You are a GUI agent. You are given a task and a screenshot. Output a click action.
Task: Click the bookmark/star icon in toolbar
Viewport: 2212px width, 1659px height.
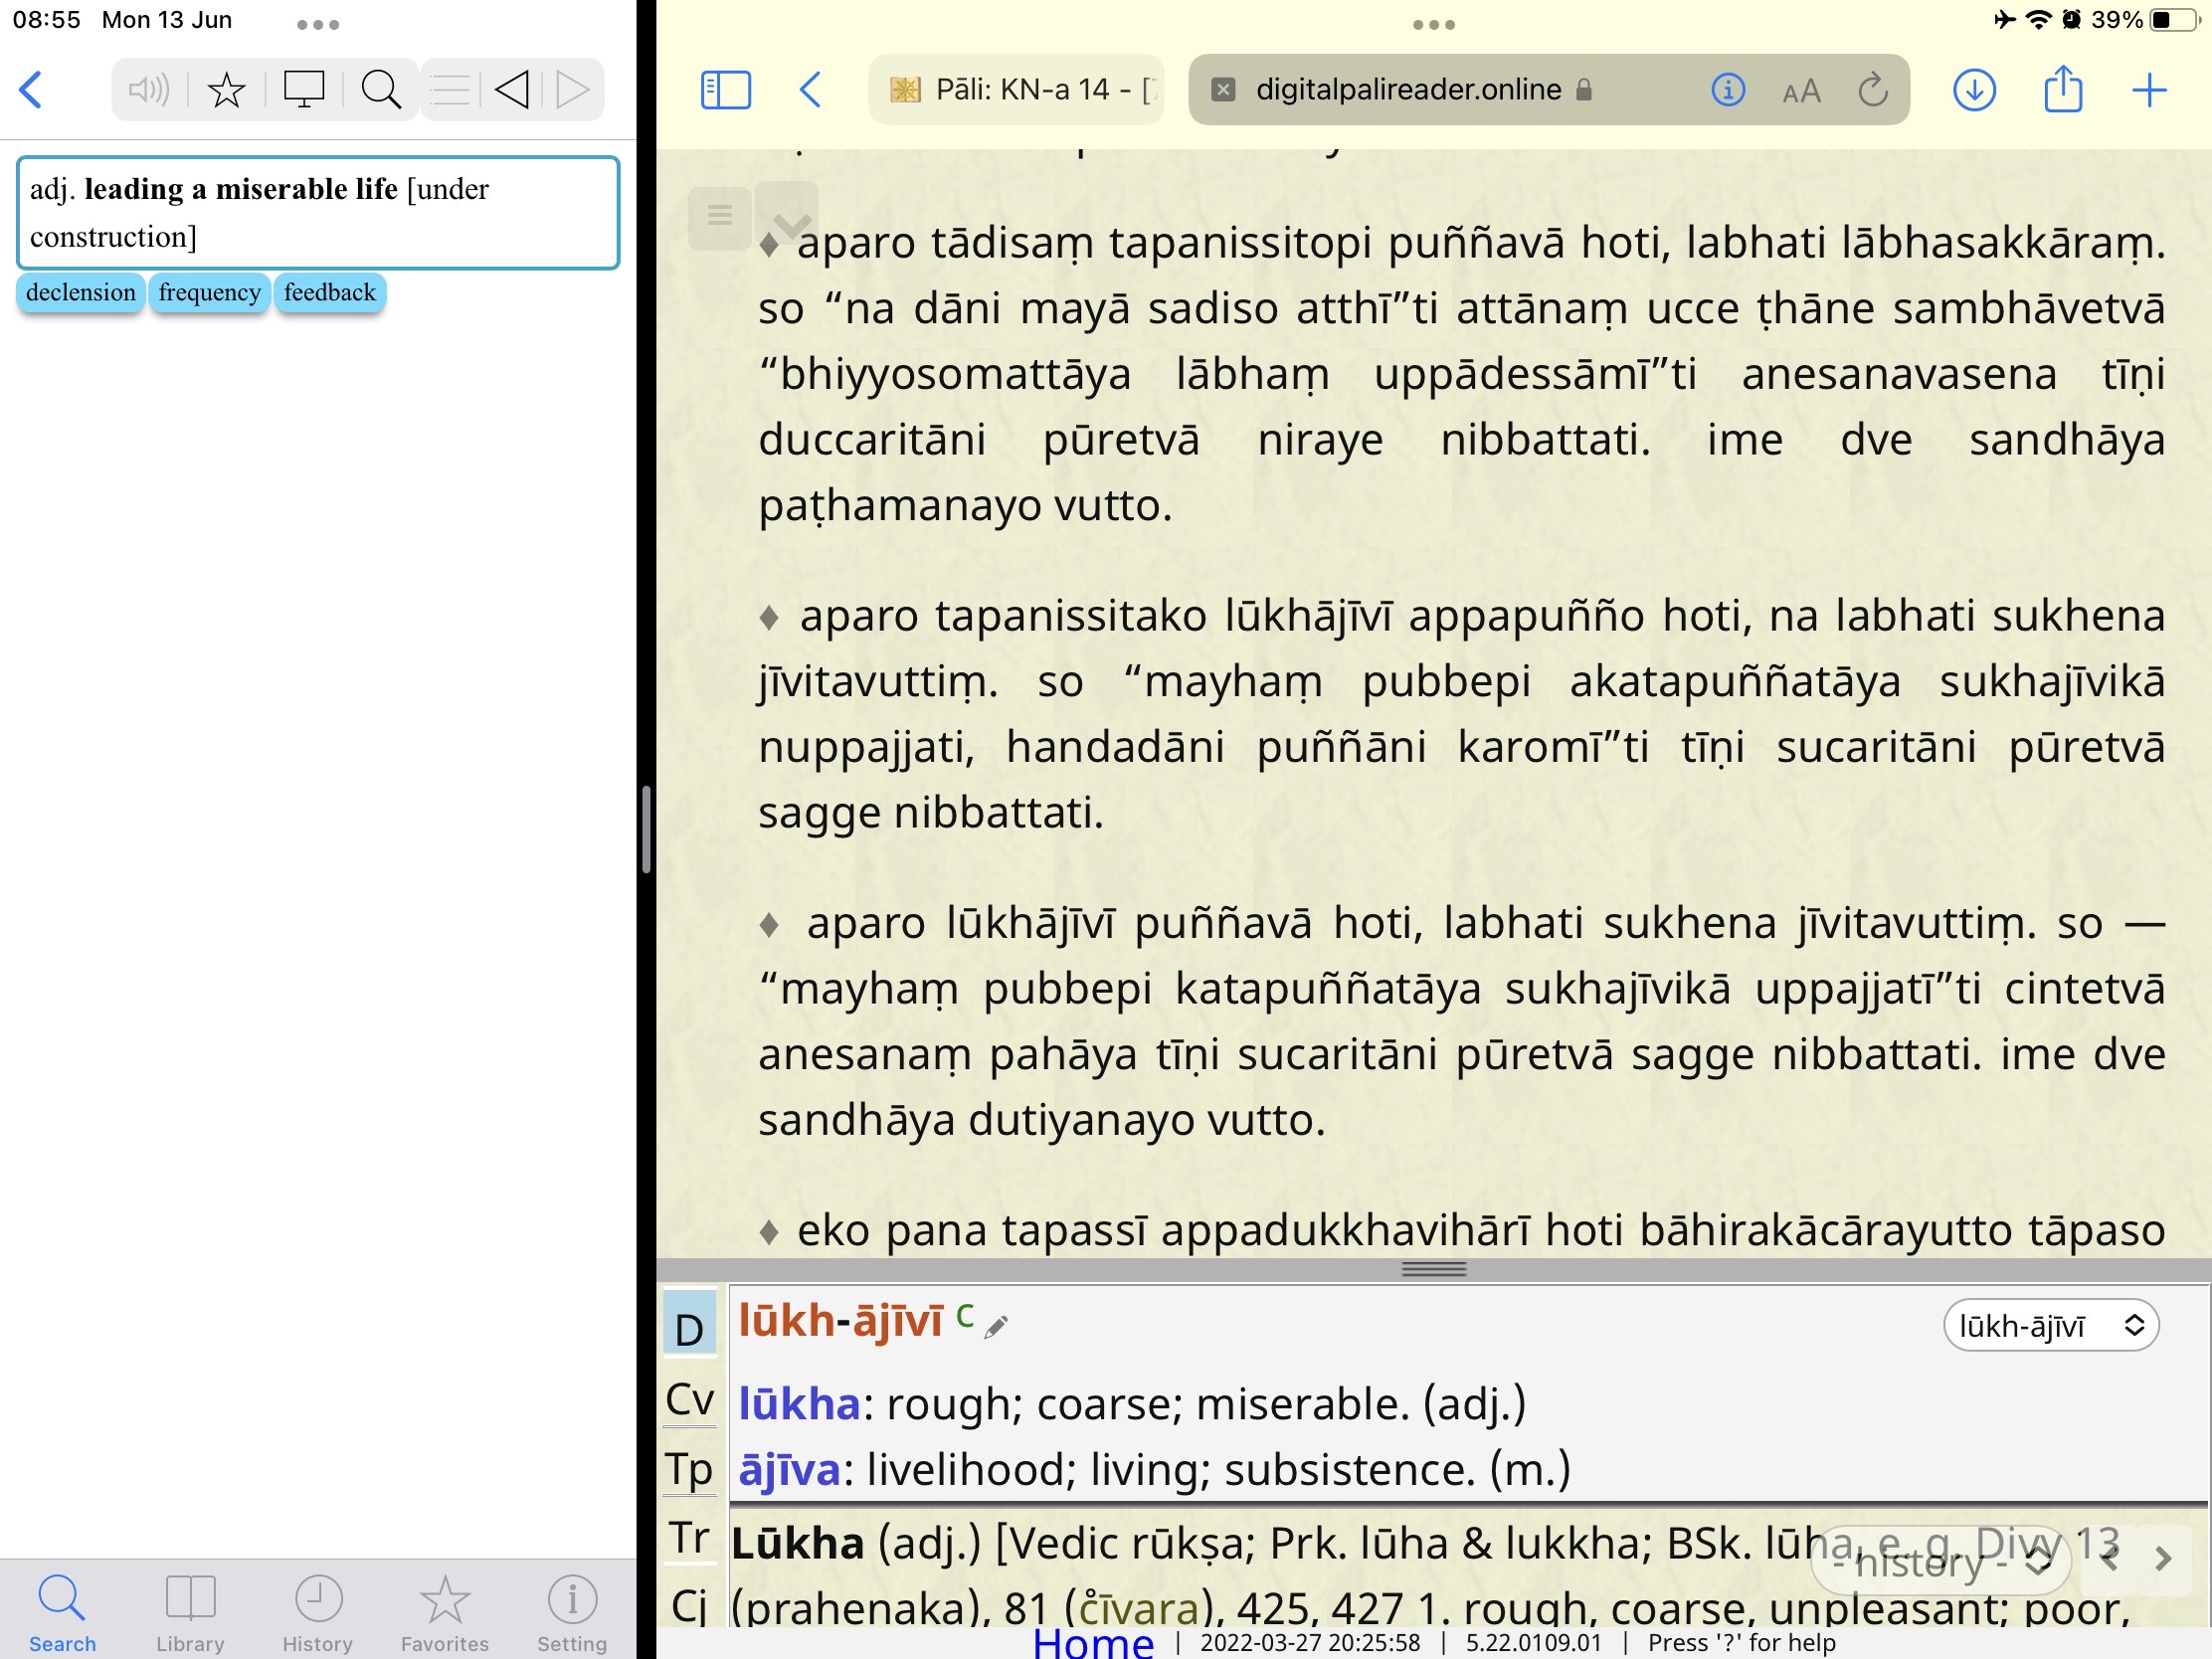click(228, 91)
